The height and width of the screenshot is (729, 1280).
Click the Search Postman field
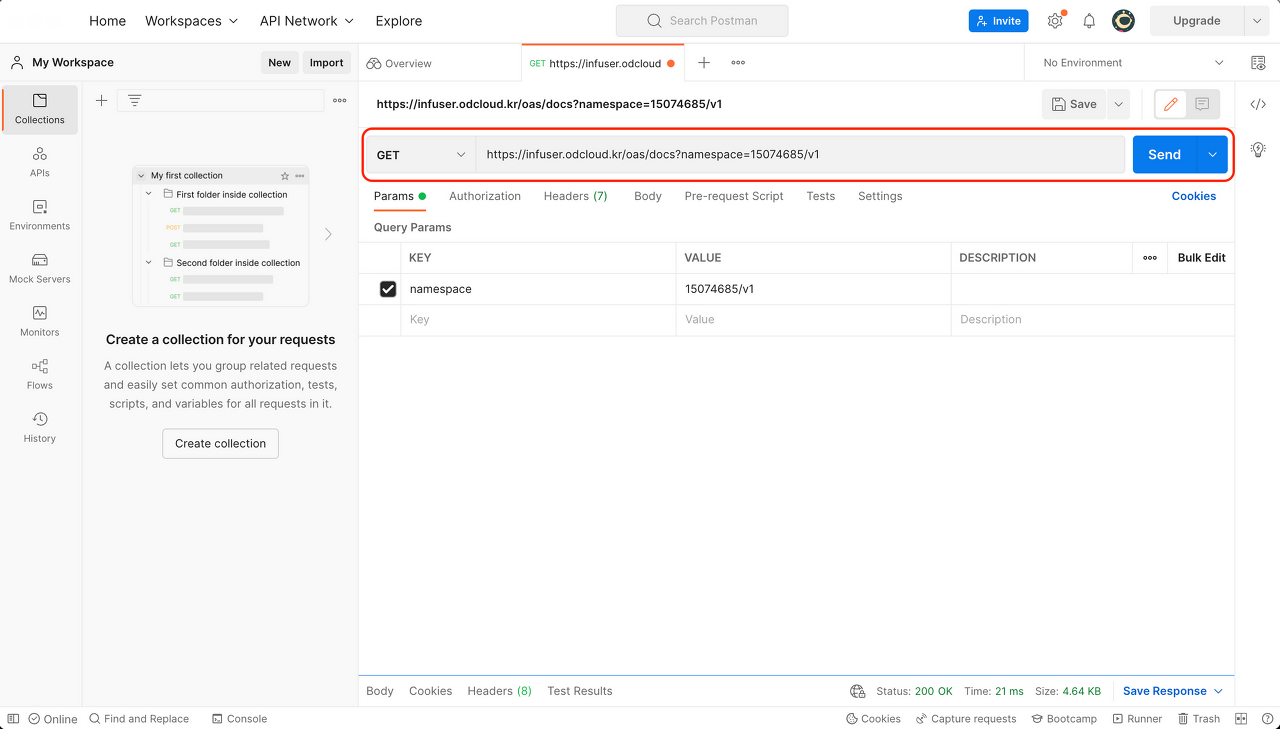point(702,21)
